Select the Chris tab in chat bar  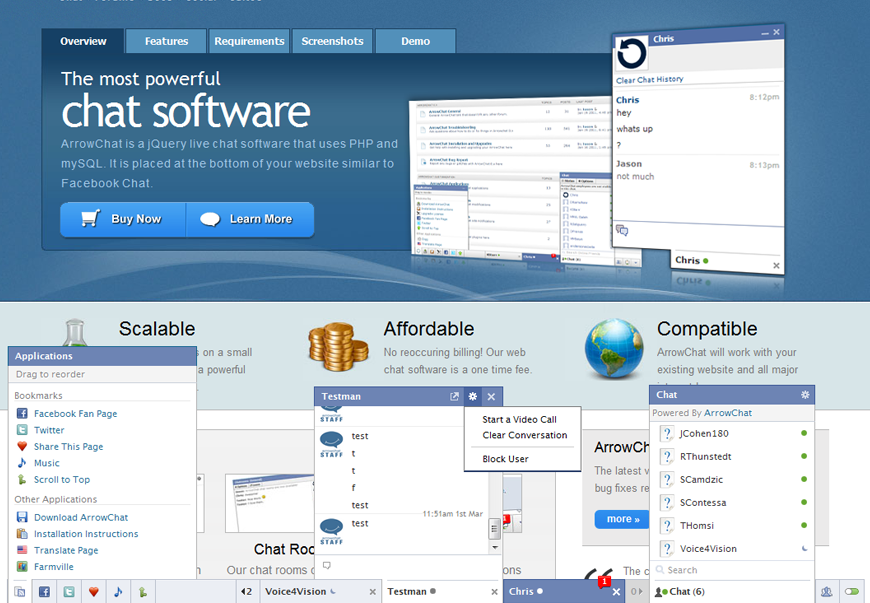564,591
